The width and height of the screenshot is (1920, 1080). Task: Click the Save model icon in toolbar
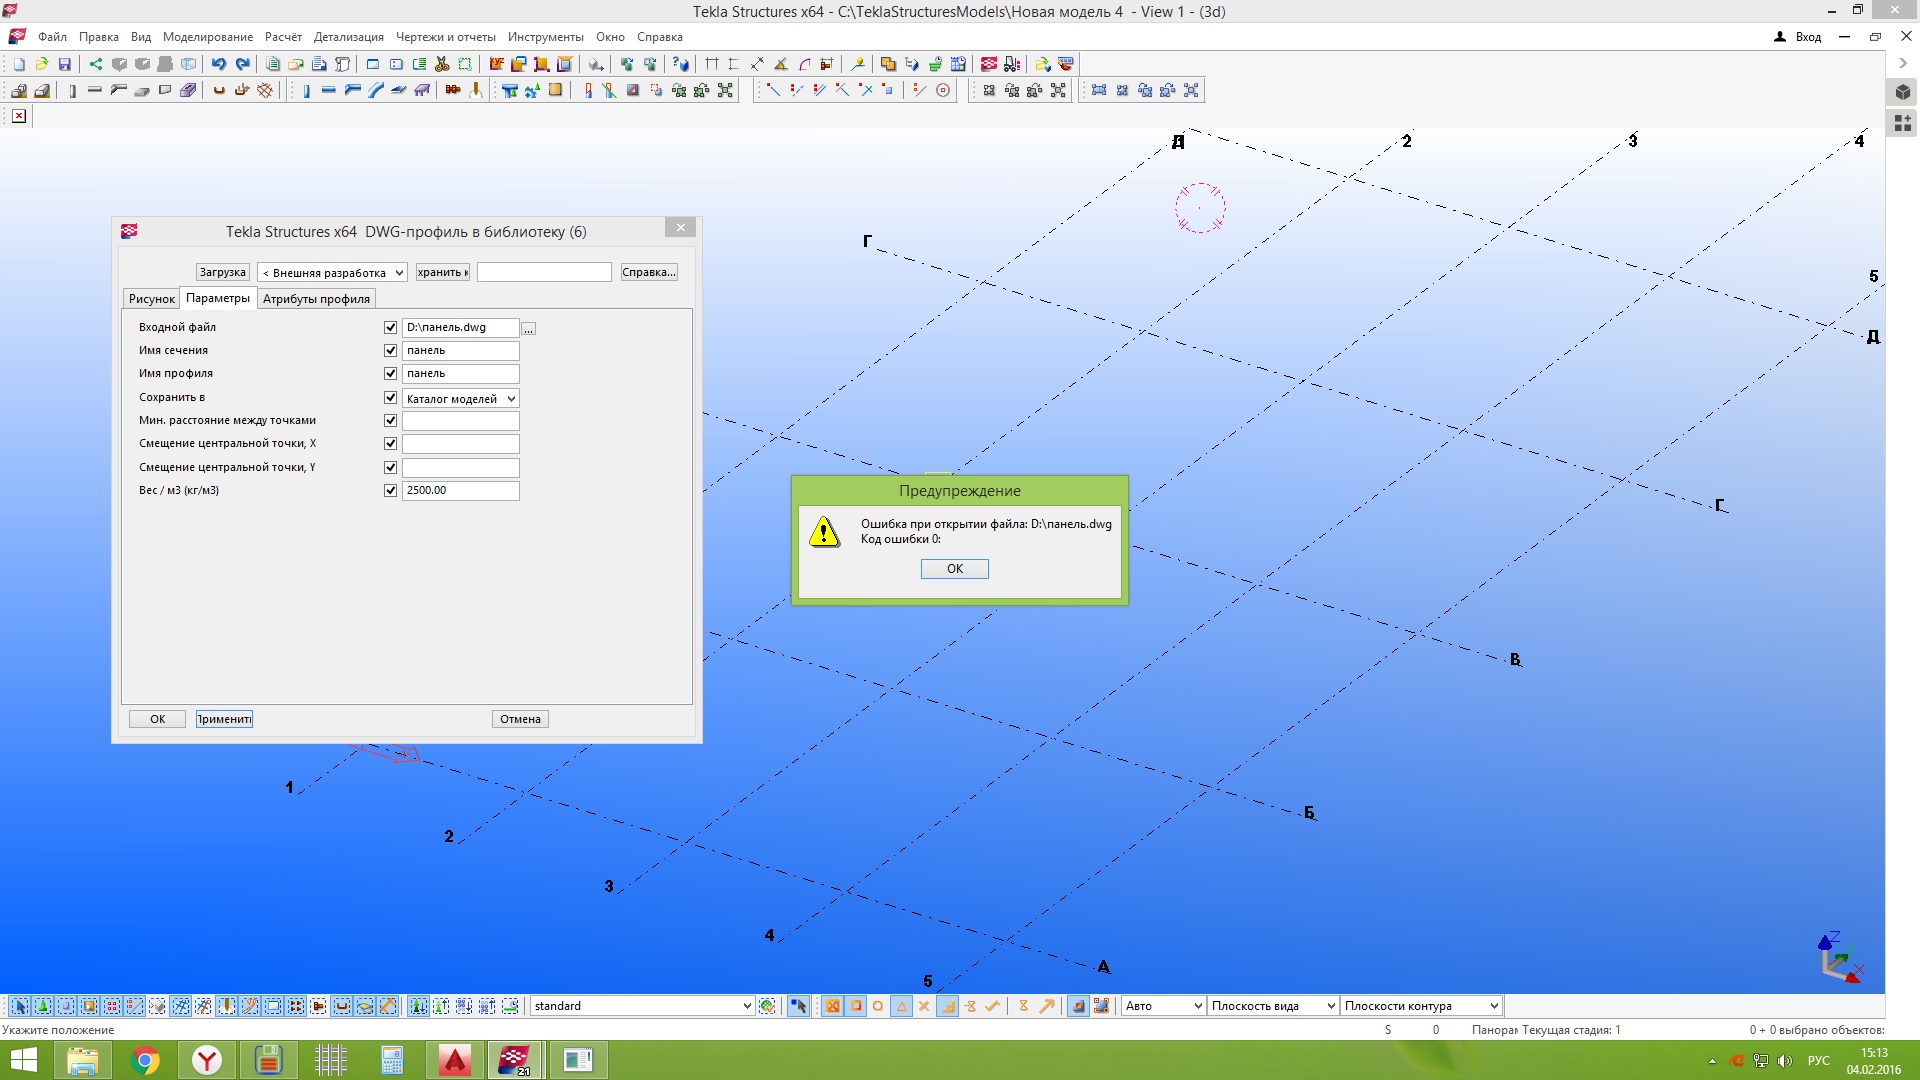(x=65, y=64)
